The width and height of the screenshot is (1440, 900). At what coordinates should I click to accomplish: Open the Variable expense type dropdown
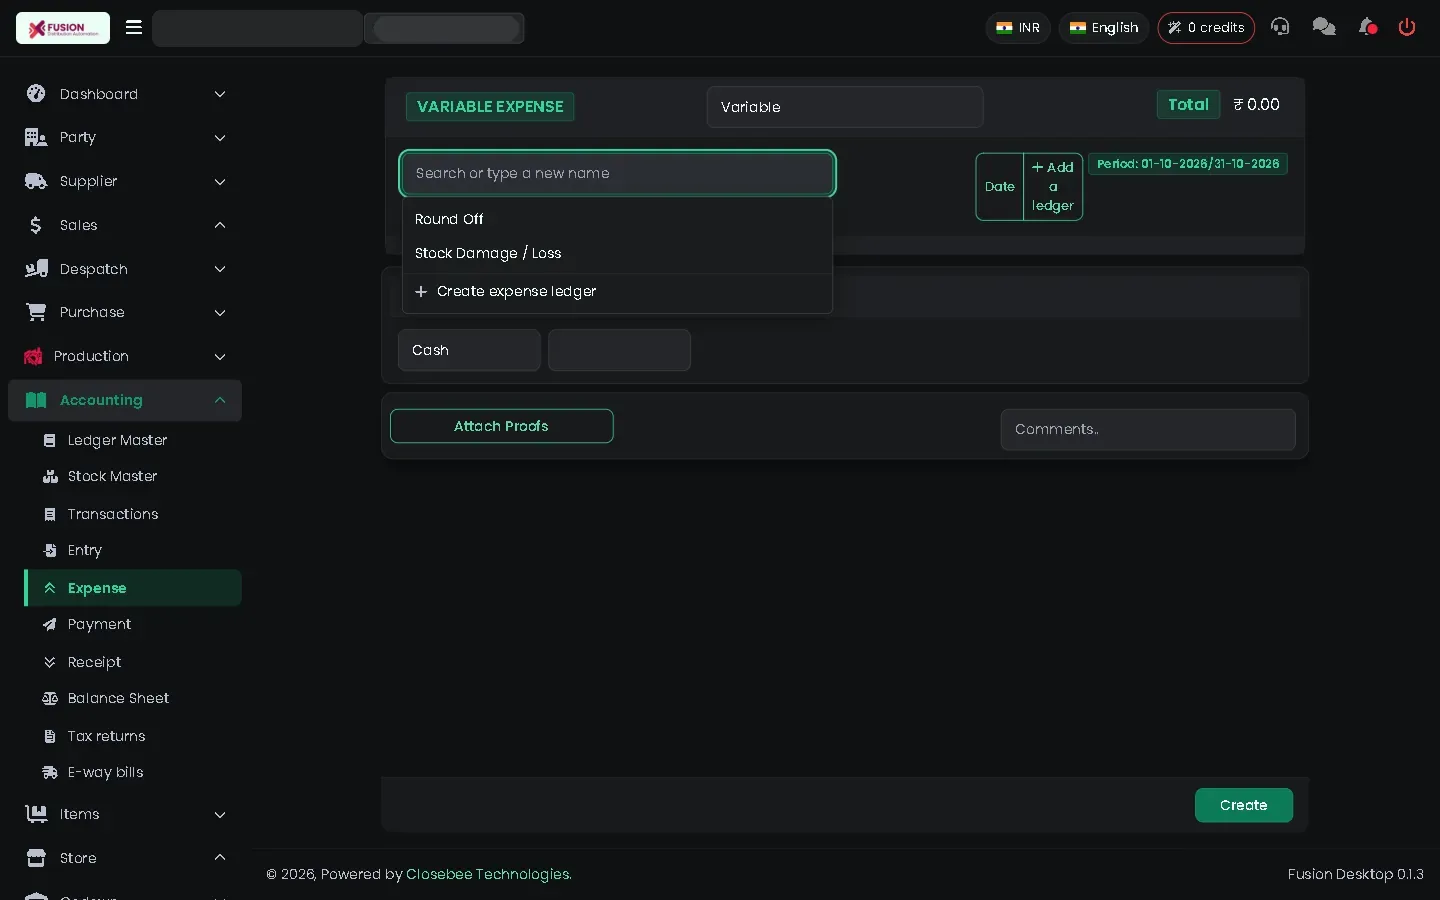pyautogui.click(x=844, y=107)
